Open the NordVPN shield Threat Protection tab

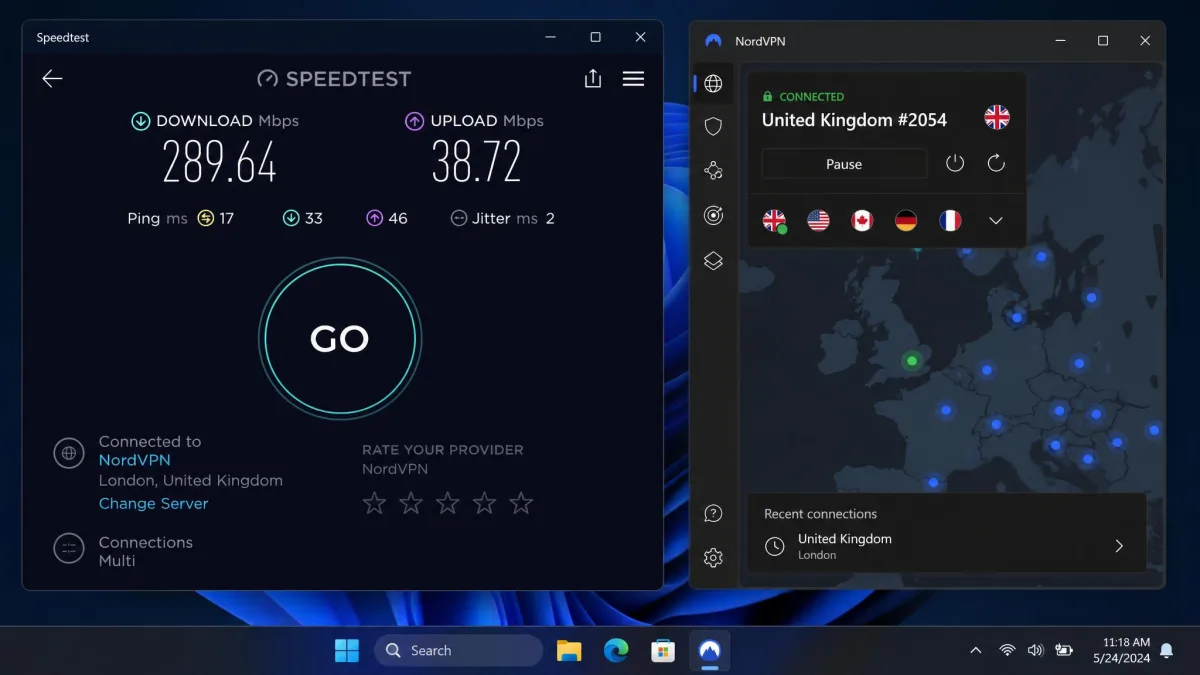click(713, 126)
